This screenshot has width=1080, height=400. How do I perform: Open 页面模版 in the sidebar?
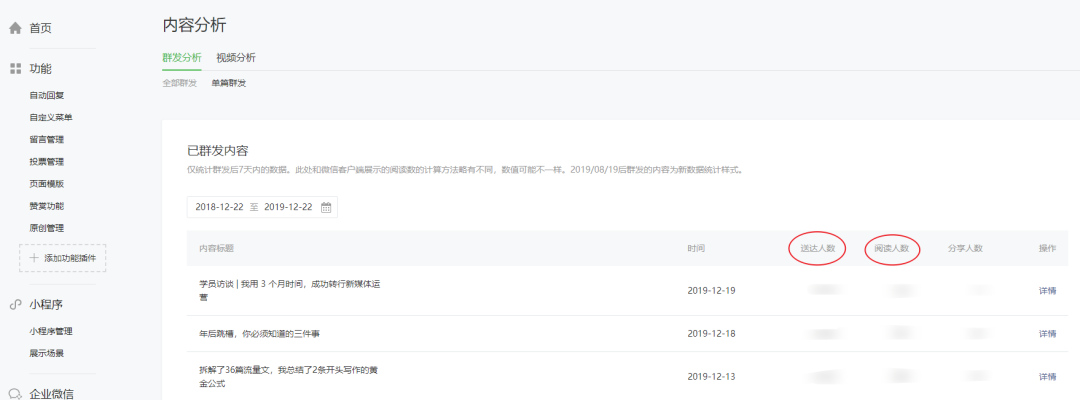pyautogui.click(x=47, y=183)
